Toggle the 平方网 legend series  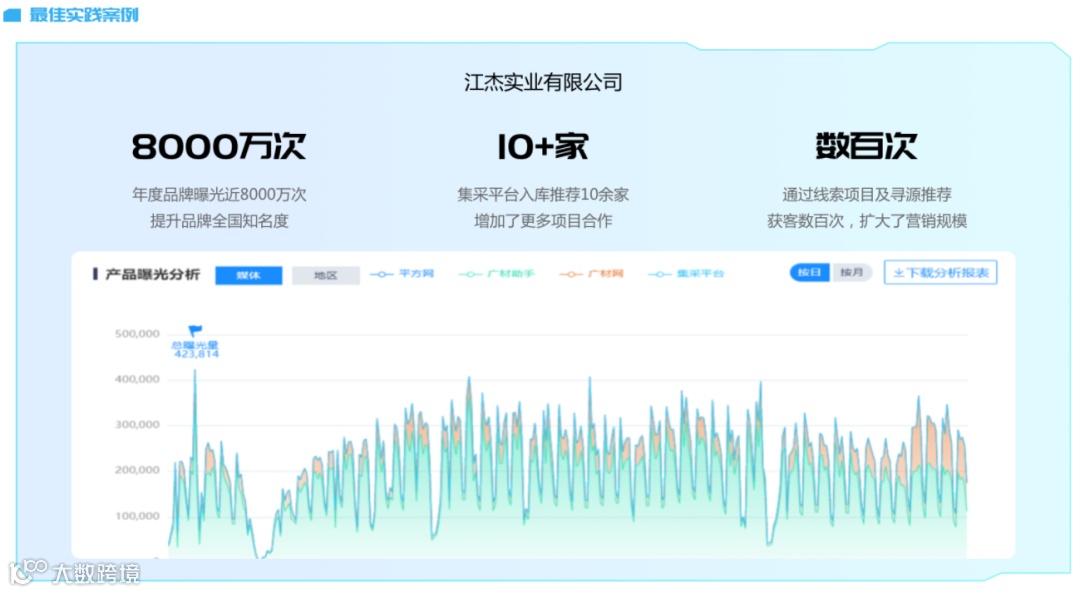(x=402, y=274)
